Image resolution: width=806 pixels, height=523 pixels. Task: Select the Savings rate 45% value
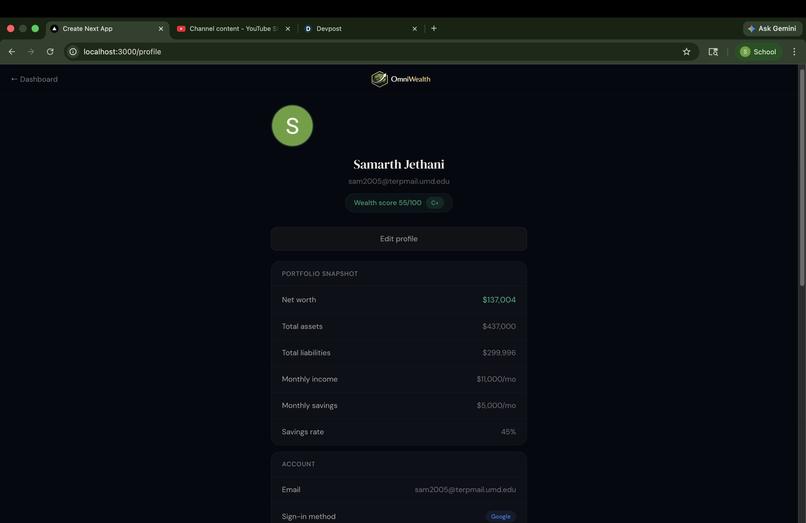508,432
